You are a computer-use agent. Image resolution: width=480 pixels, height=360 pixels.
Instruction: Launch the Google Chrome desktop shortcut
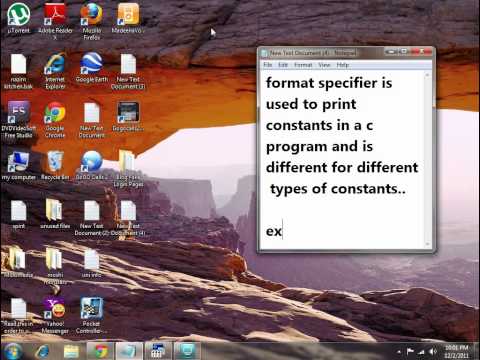[x=55, y=120]
